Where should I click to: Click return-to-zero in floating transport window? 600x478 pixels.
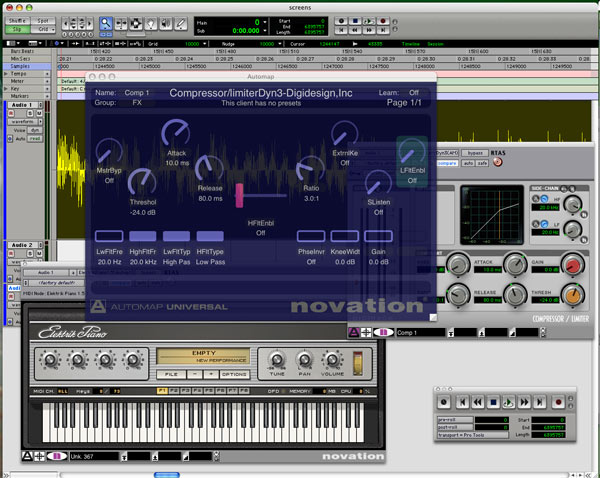463,402
